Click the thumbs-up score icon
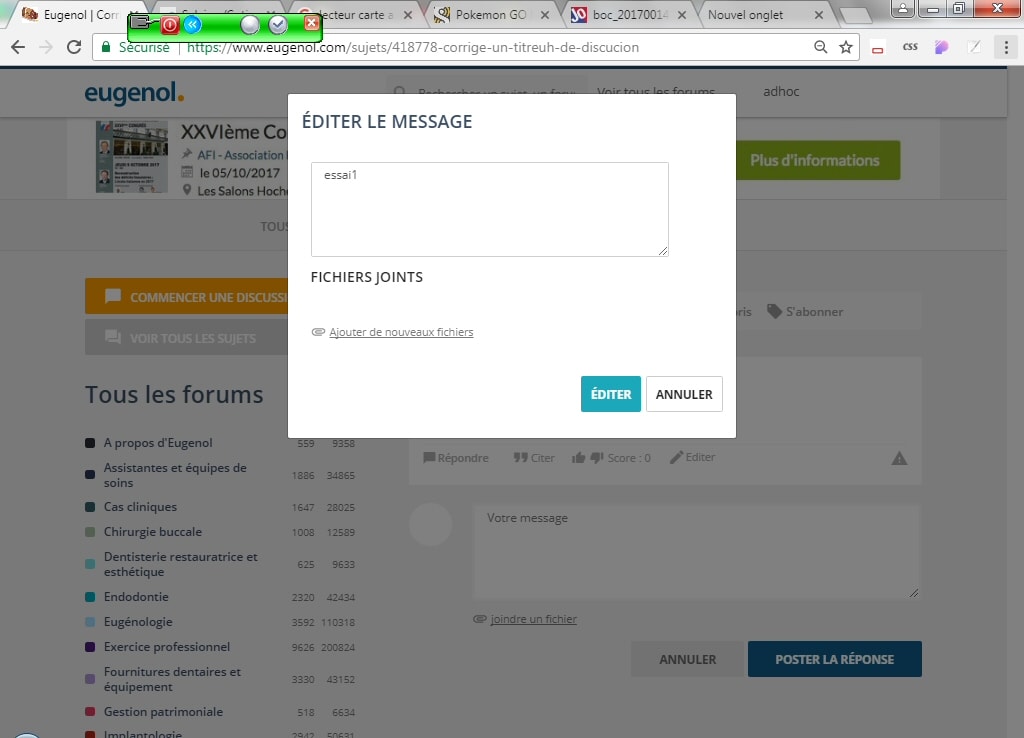This screenshot has height=738, width=1024. tap(578, 458)
